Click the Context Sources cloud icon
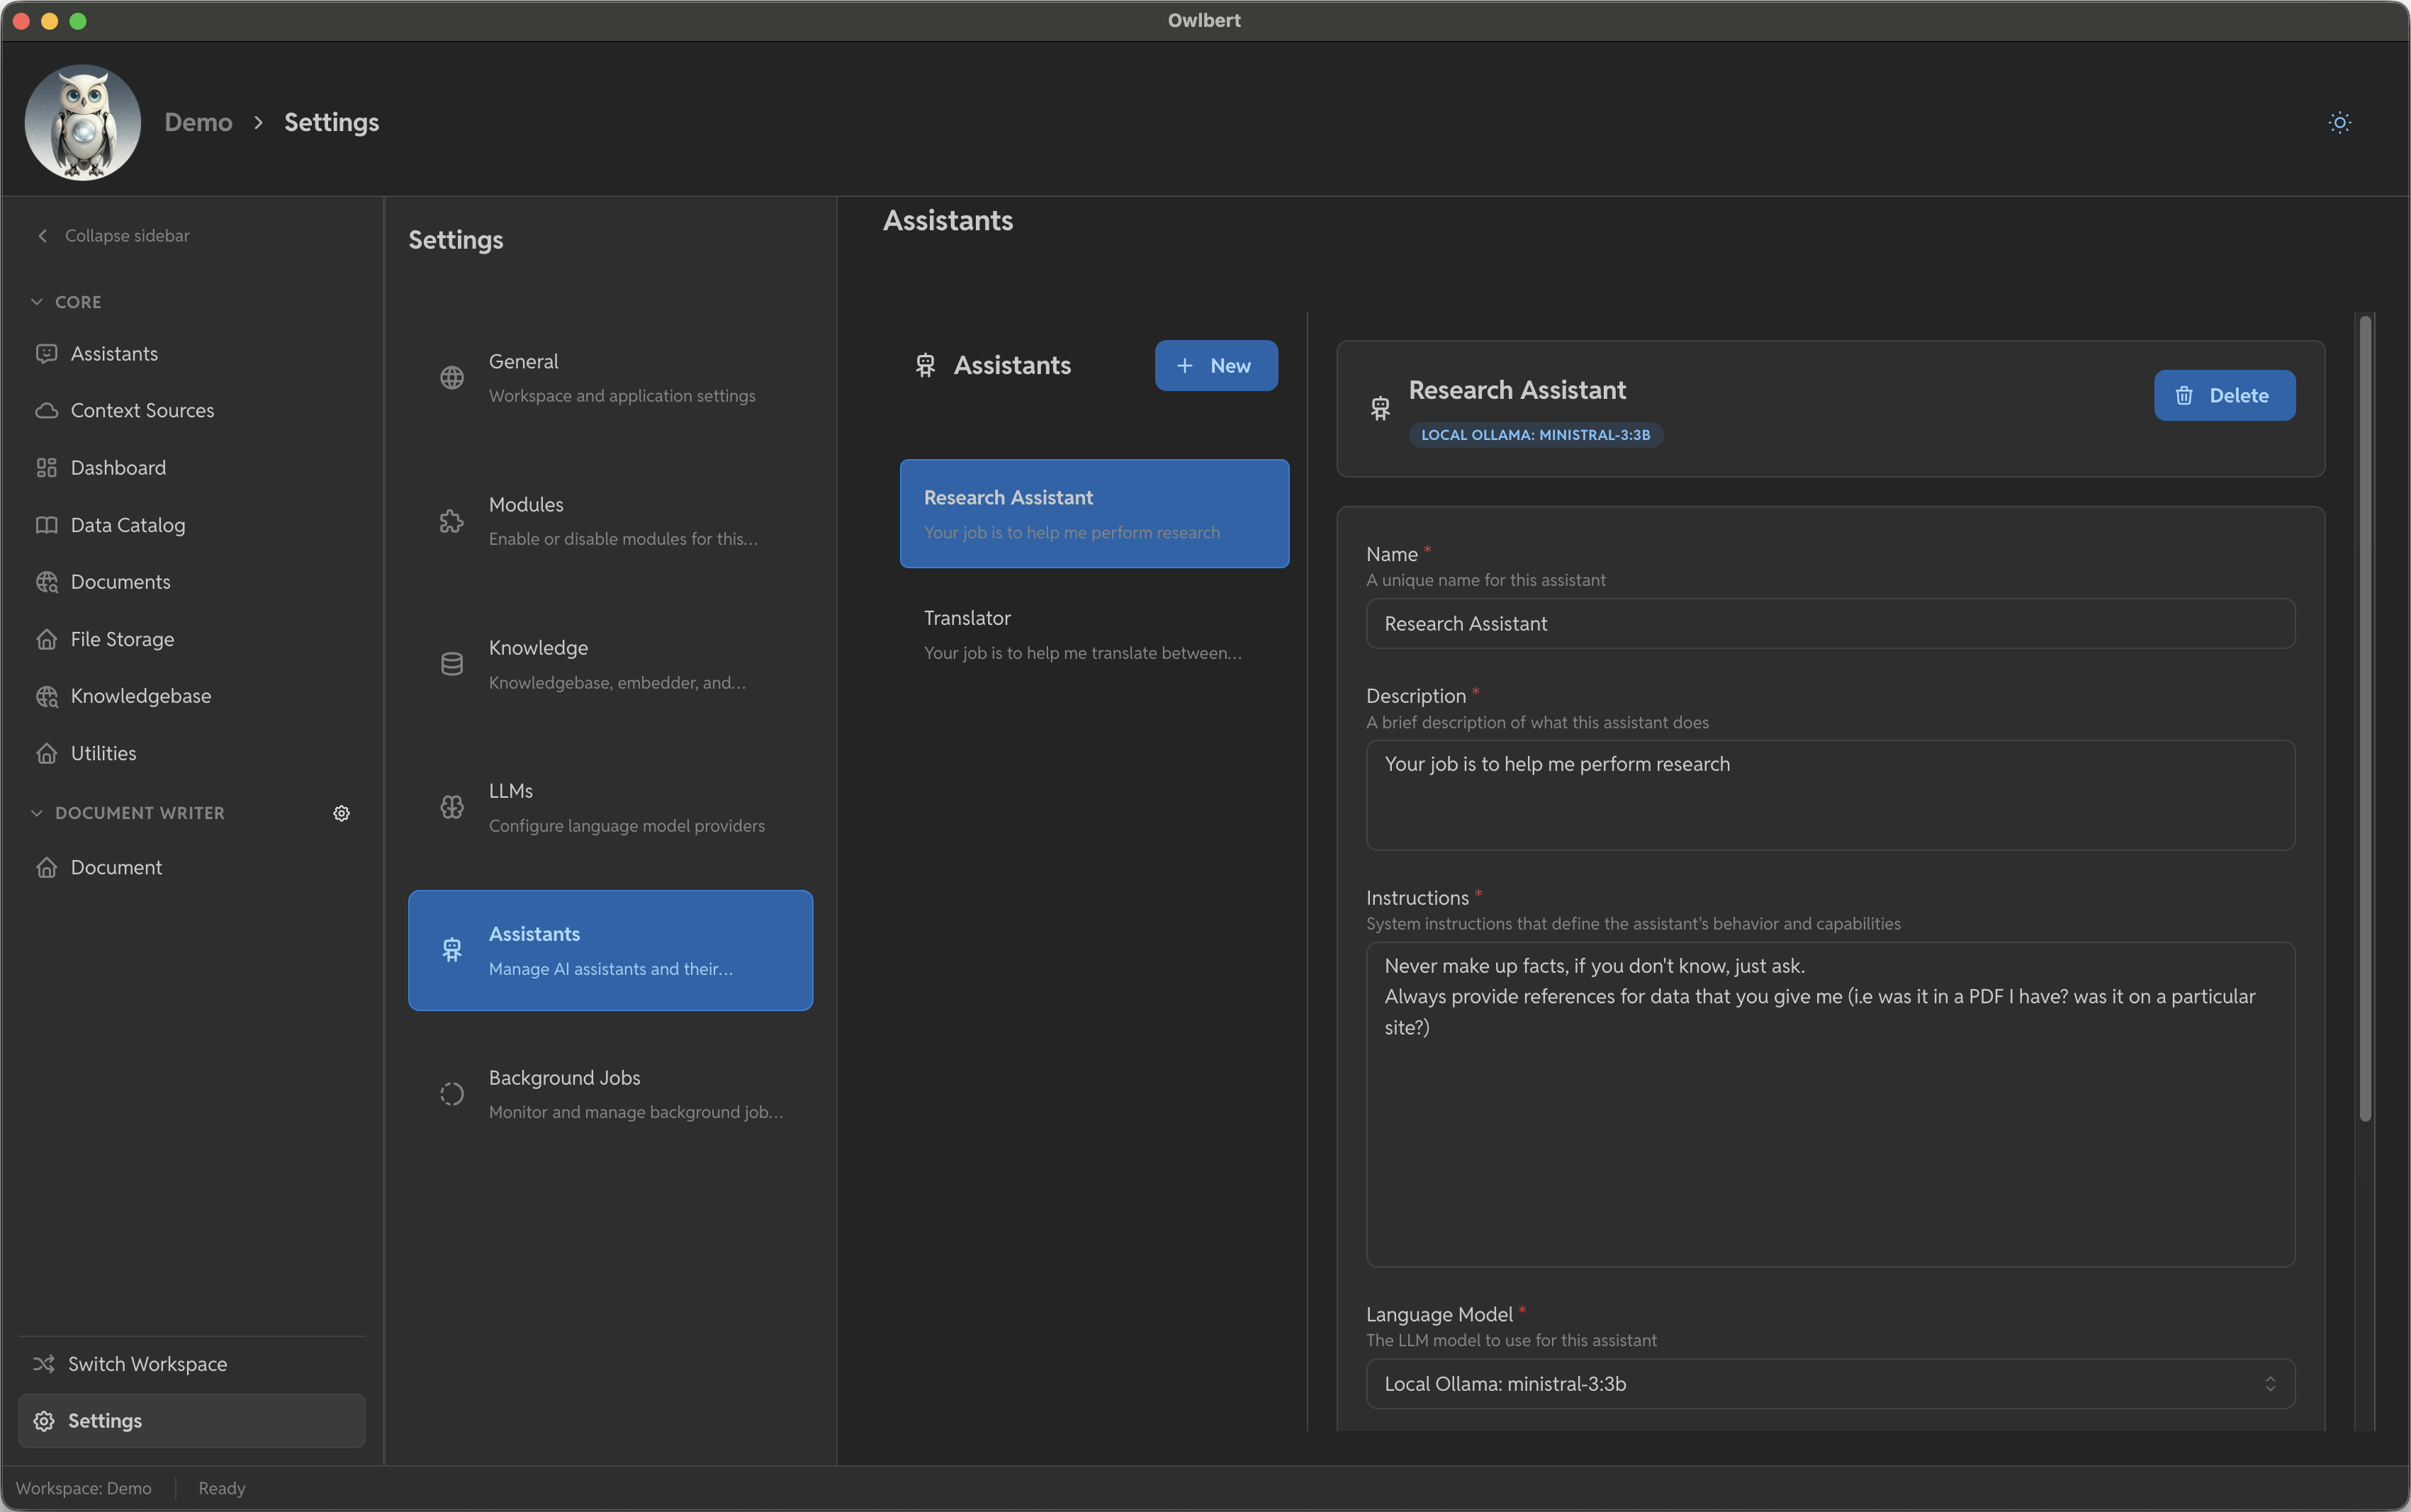This screenshot has width=2411, height=1512. click(x=46, y=410)
